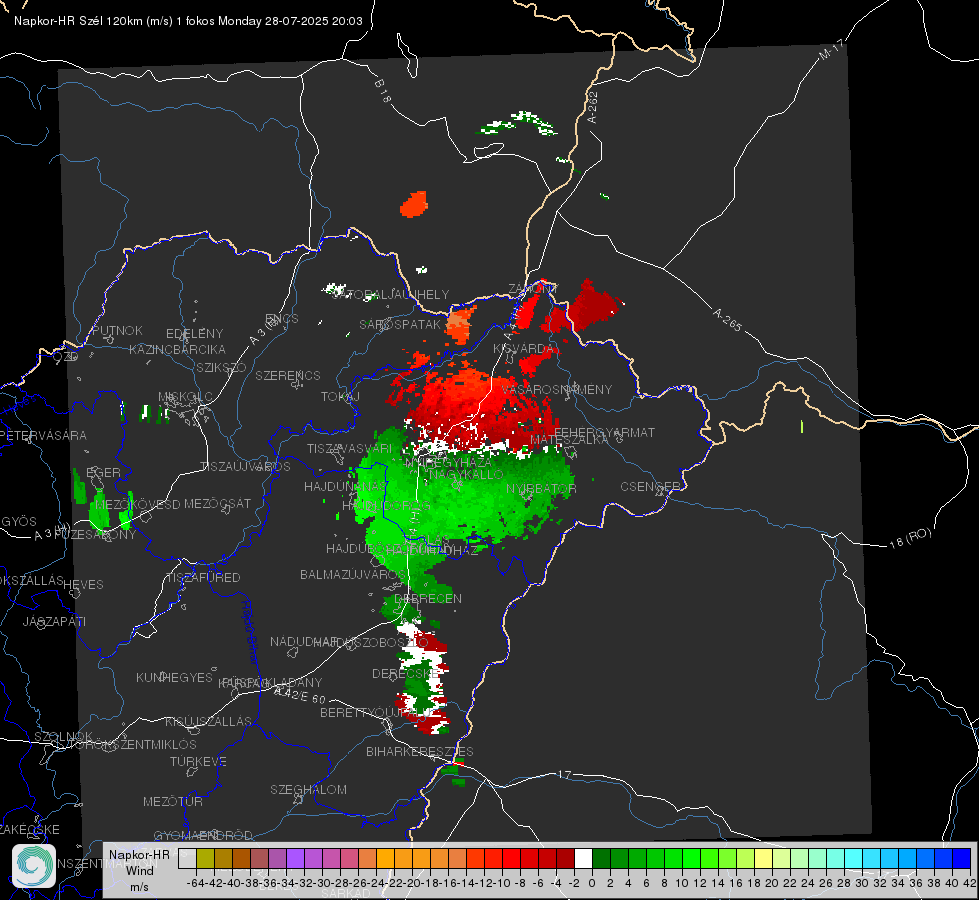Click the MEZŐKÖVESD label

(x=138, y=504)
